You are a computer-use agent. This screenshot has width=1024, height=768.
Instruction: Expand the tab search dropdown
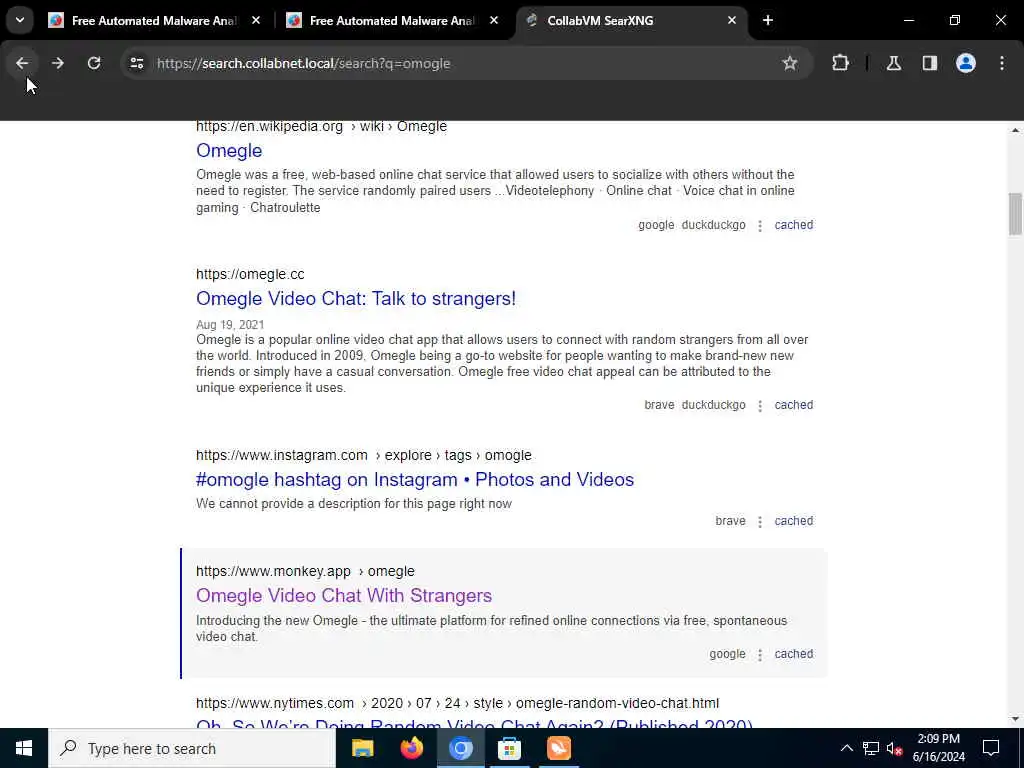(20, 20)
